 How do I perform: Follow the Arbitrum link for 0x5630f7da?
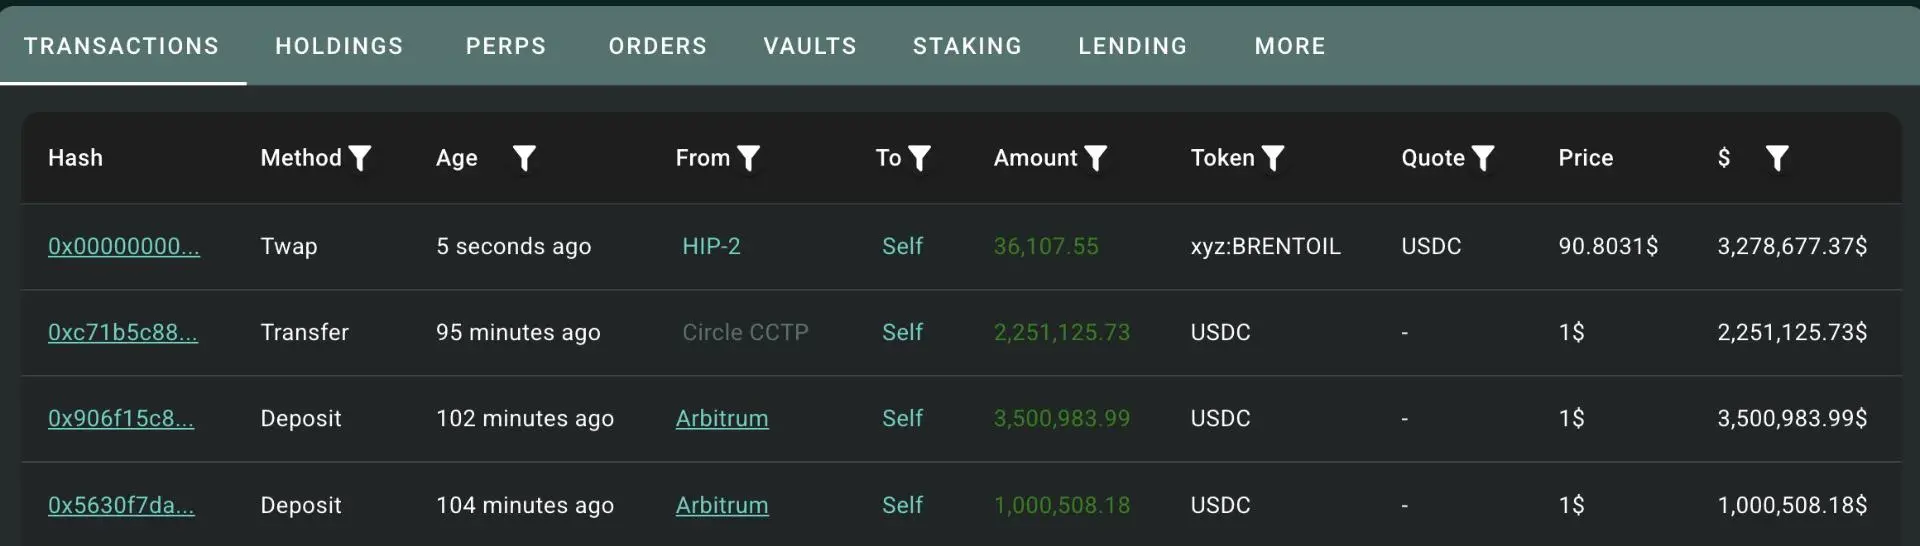(722, 505)
